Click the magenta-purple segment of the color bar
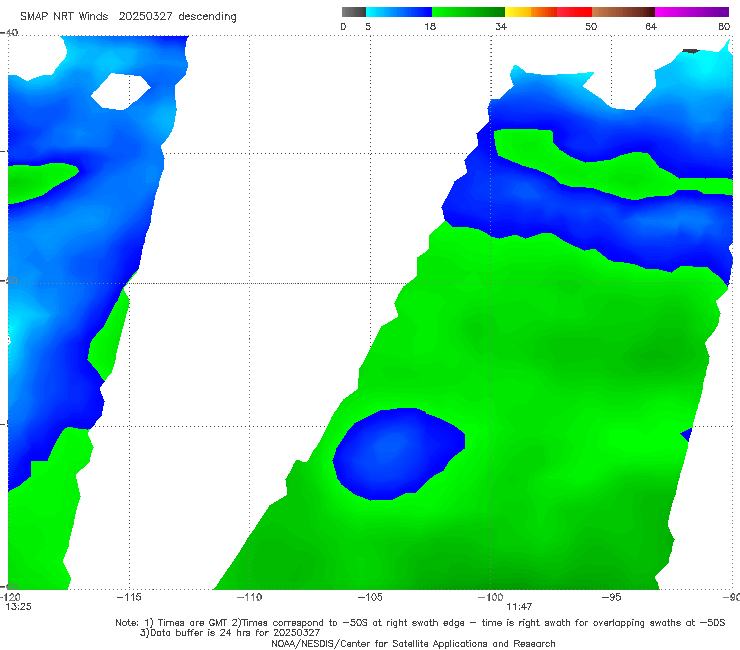The height and width of the screenshot is (650, 740). 692,12
